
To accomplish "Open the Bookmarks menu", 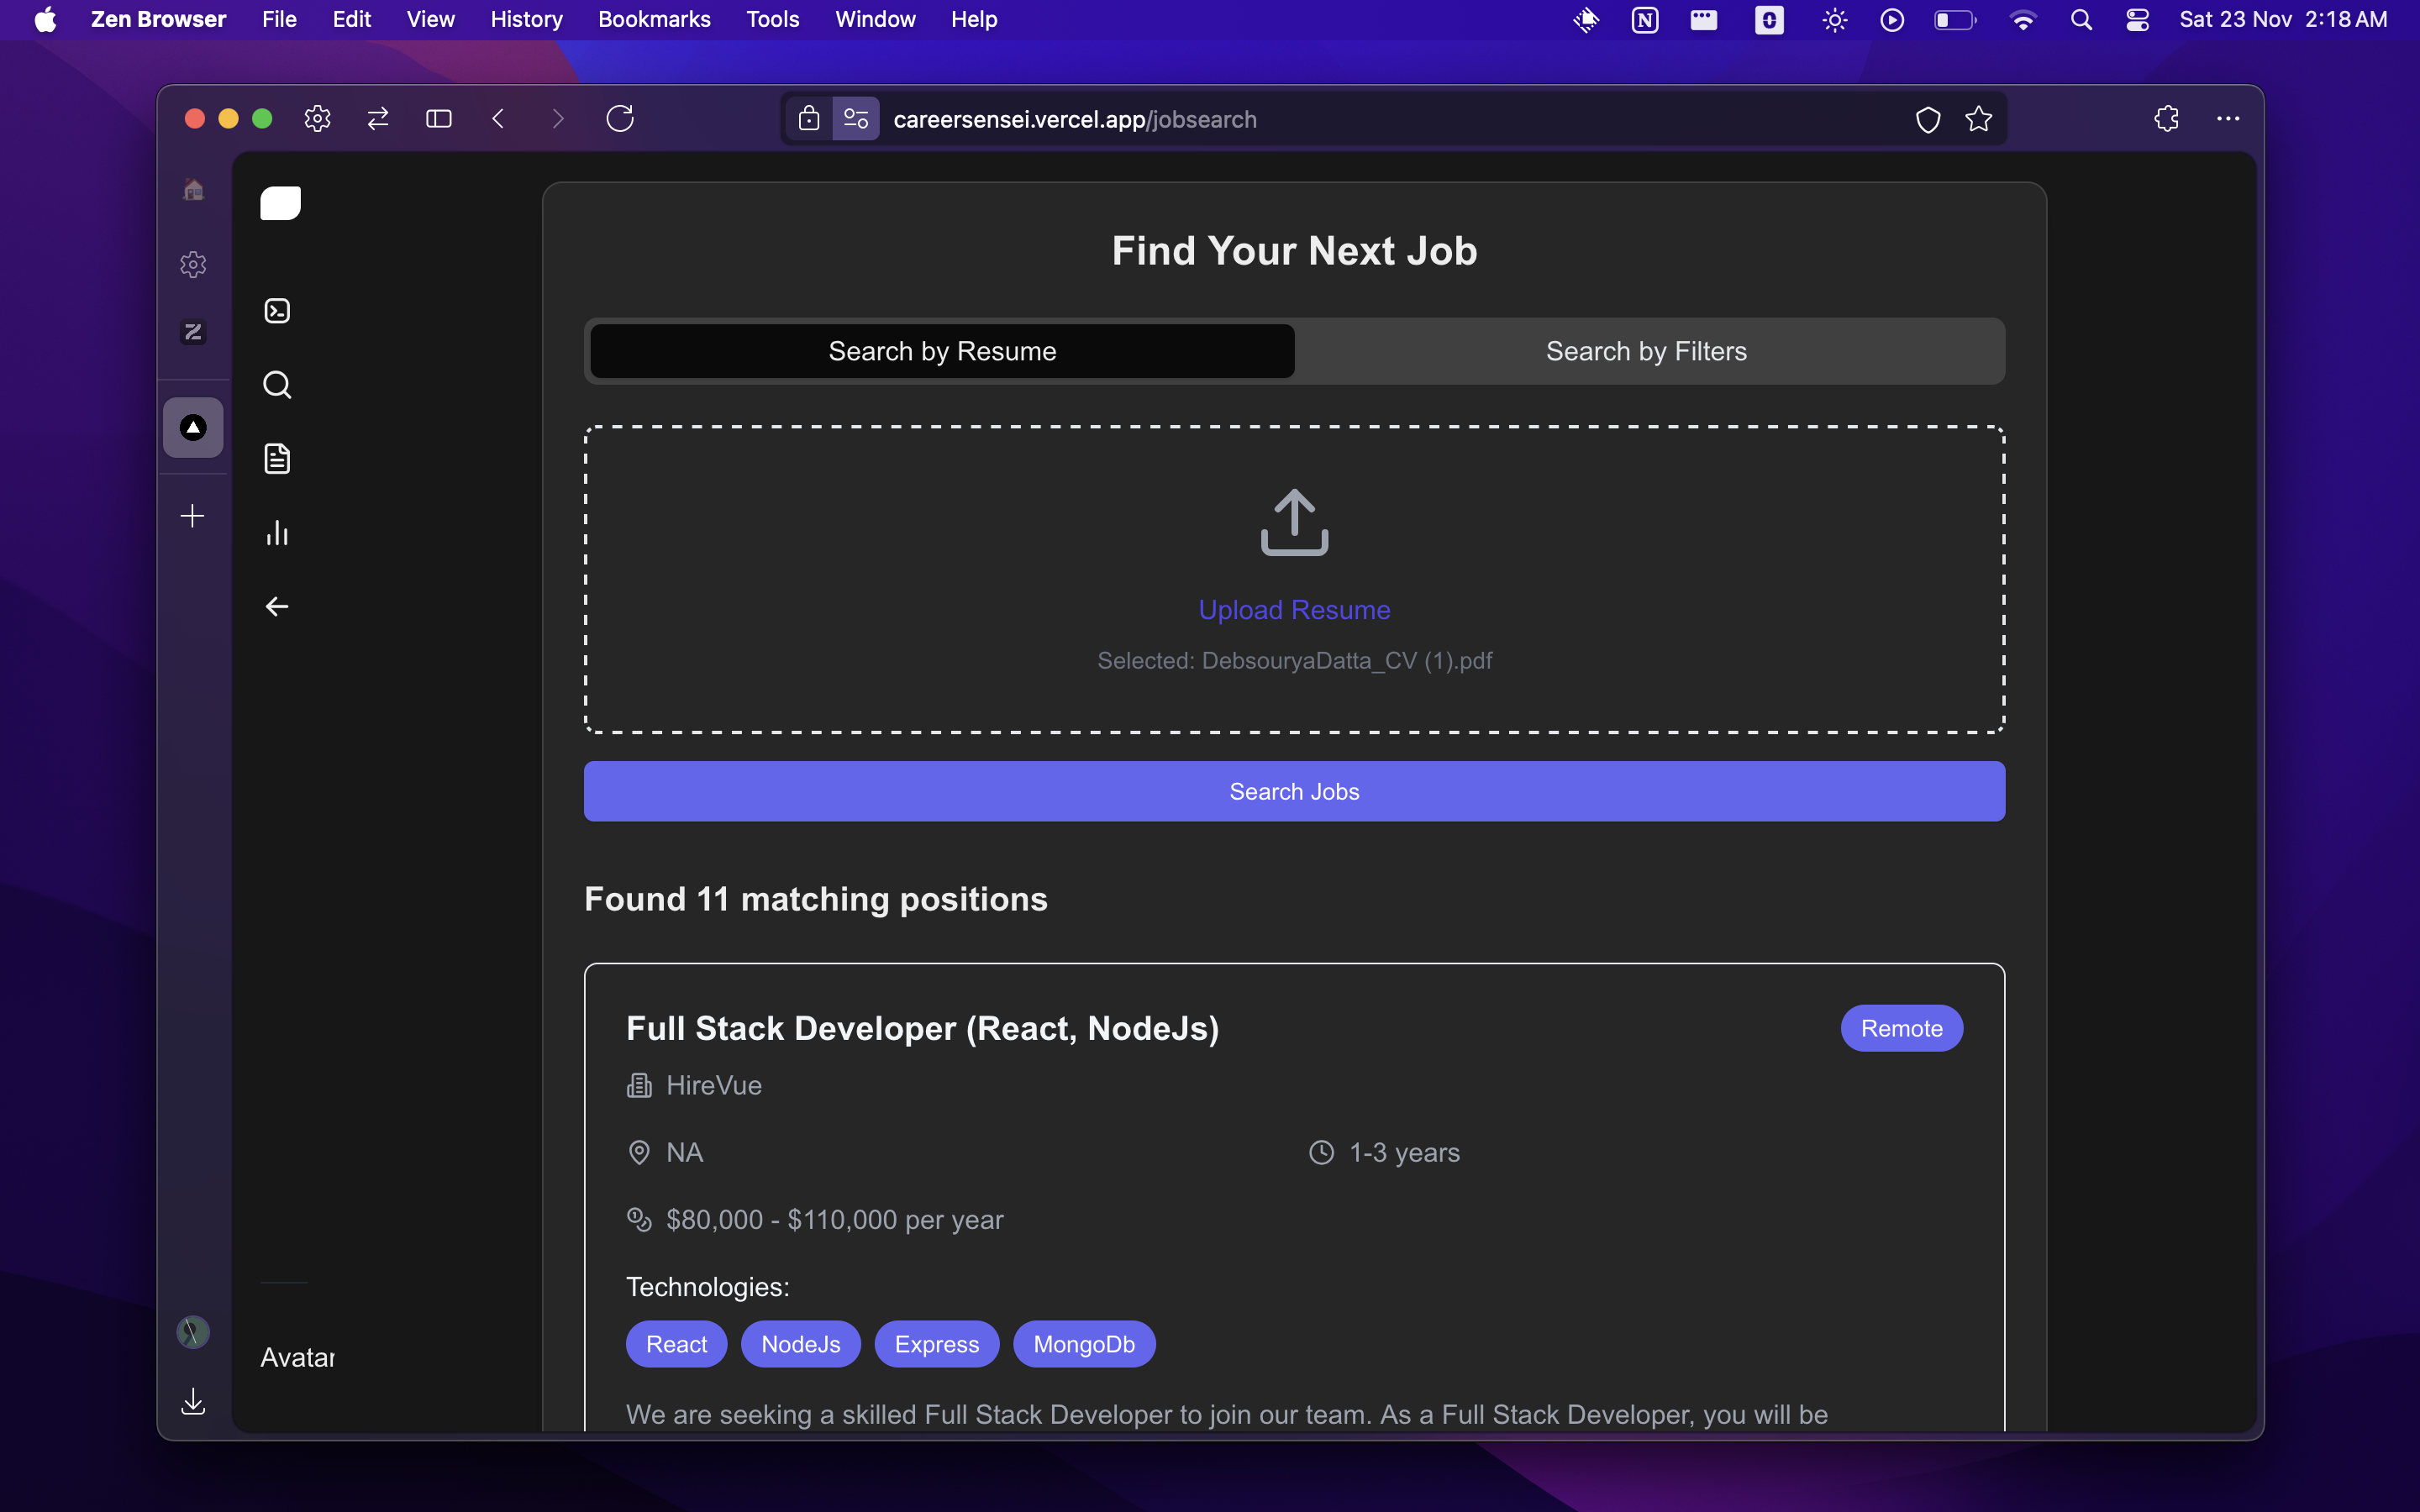I will [654, 20].
